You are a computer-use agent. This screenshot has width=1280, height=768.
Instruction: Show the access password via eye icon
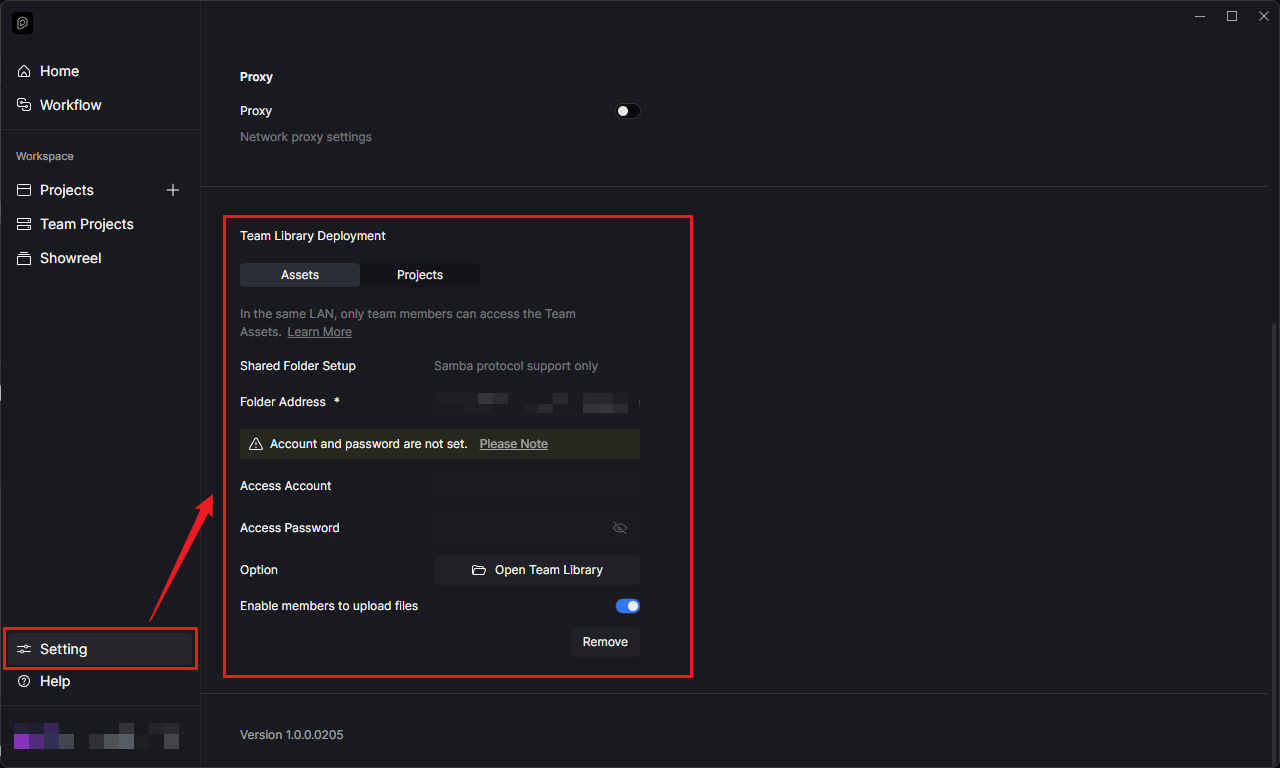click(x=620, y=528)
